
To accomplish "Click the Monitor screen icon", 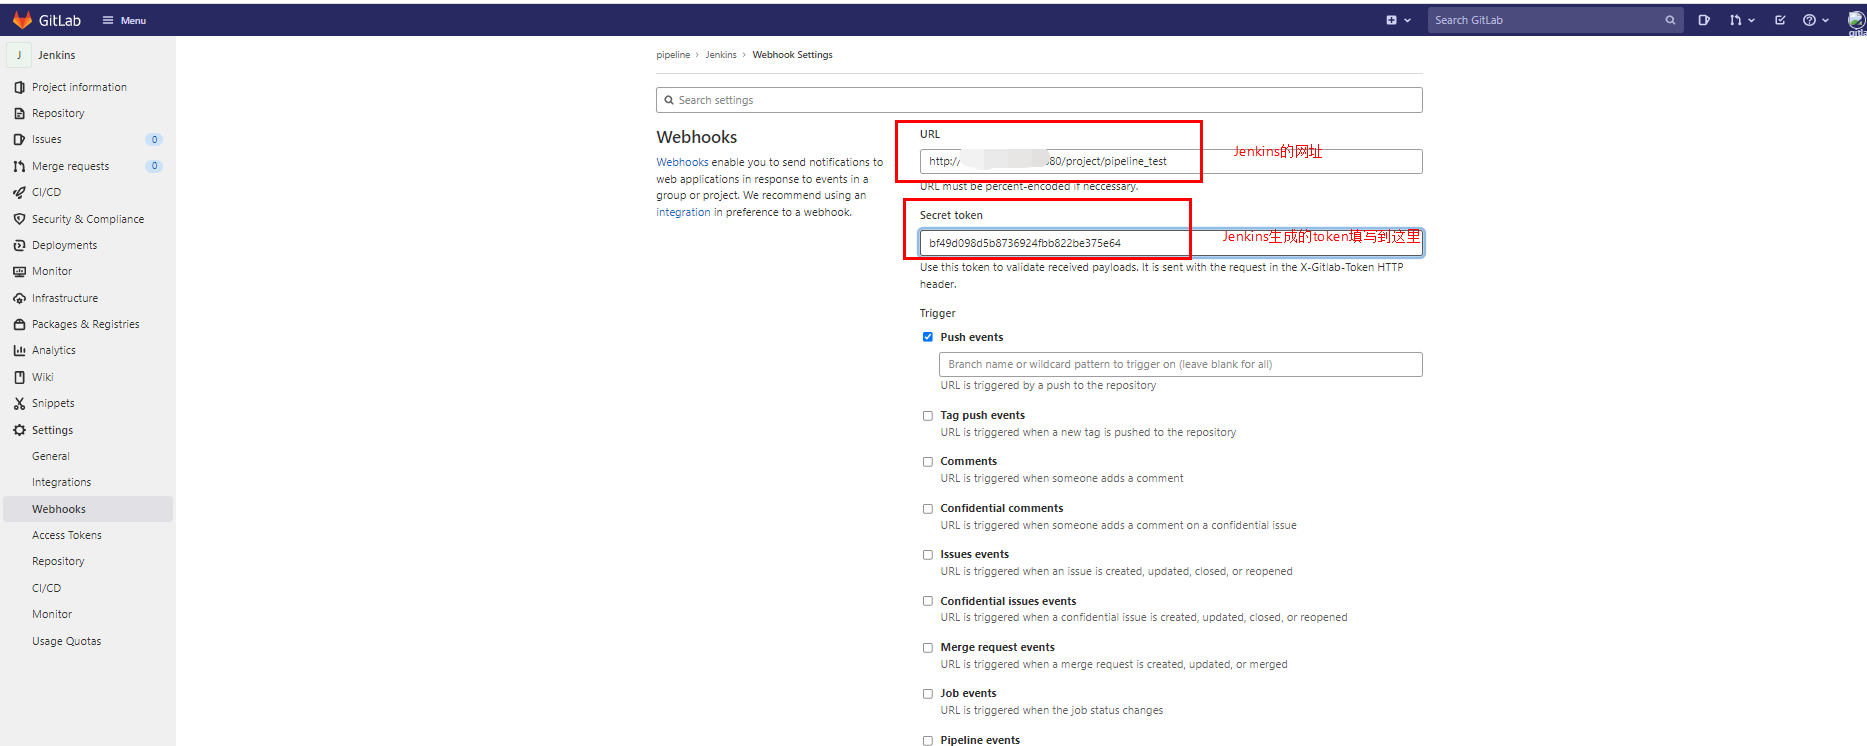I will coord(19,271).
